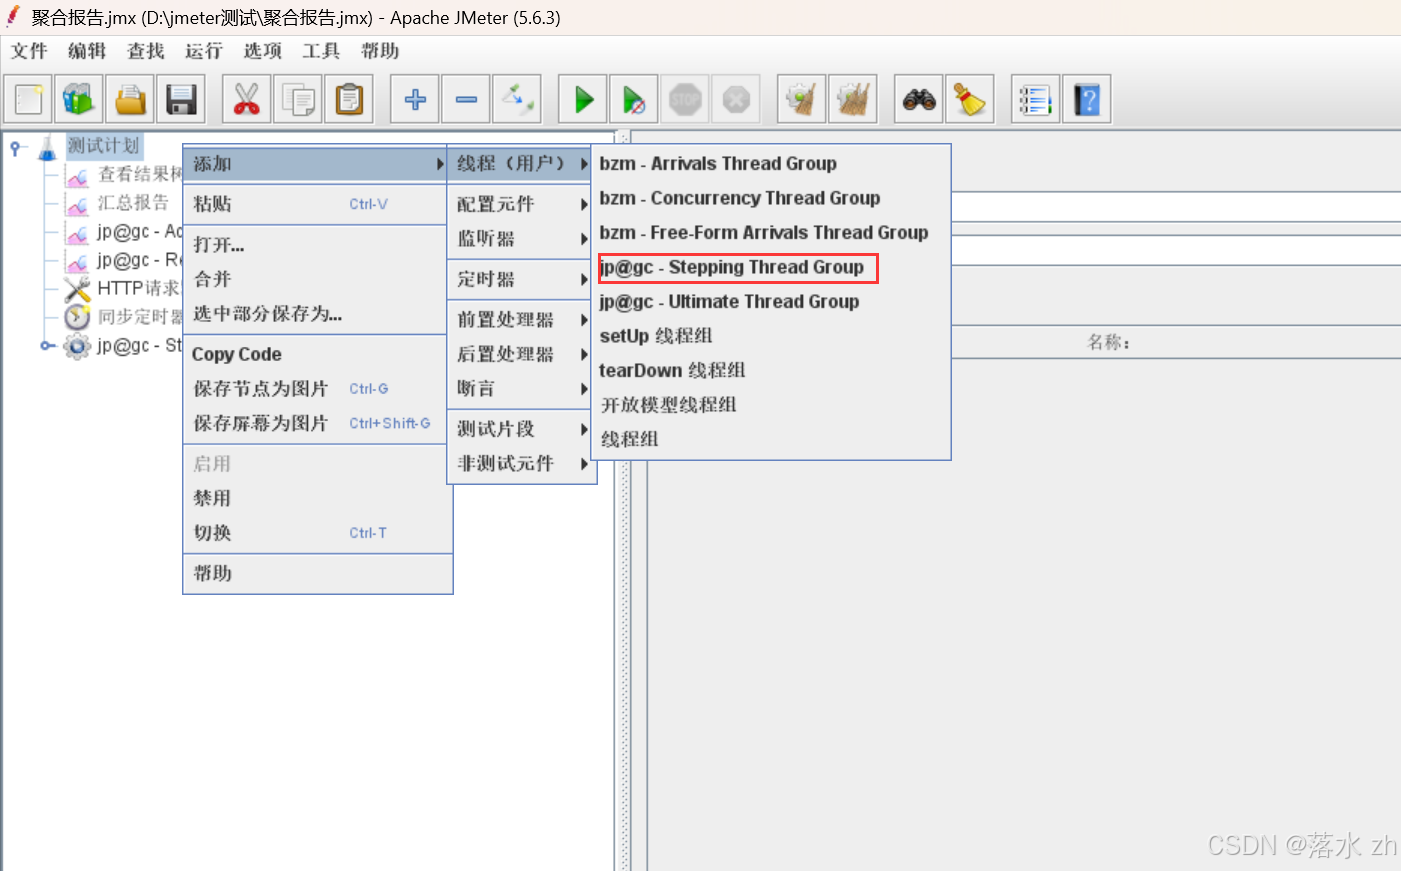Select the 查看结果树 tree item
Screen dimensions: 1401x871
(x=140, y=174)
